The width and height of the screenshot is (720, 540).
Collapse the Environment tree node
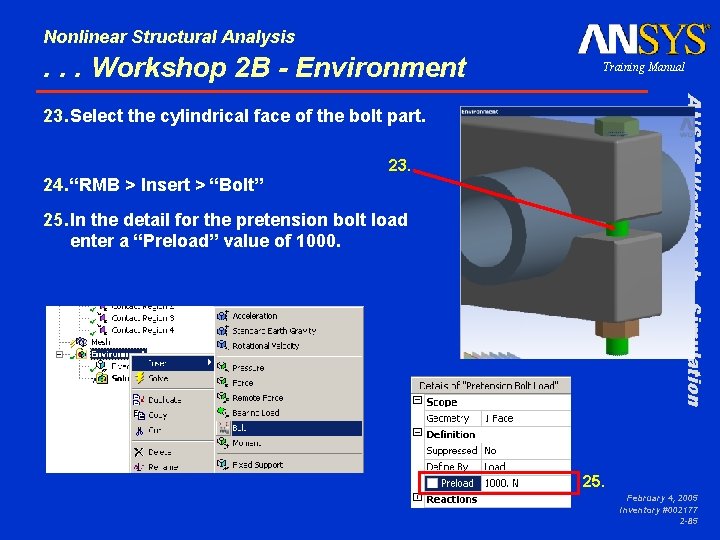(59, 354)
